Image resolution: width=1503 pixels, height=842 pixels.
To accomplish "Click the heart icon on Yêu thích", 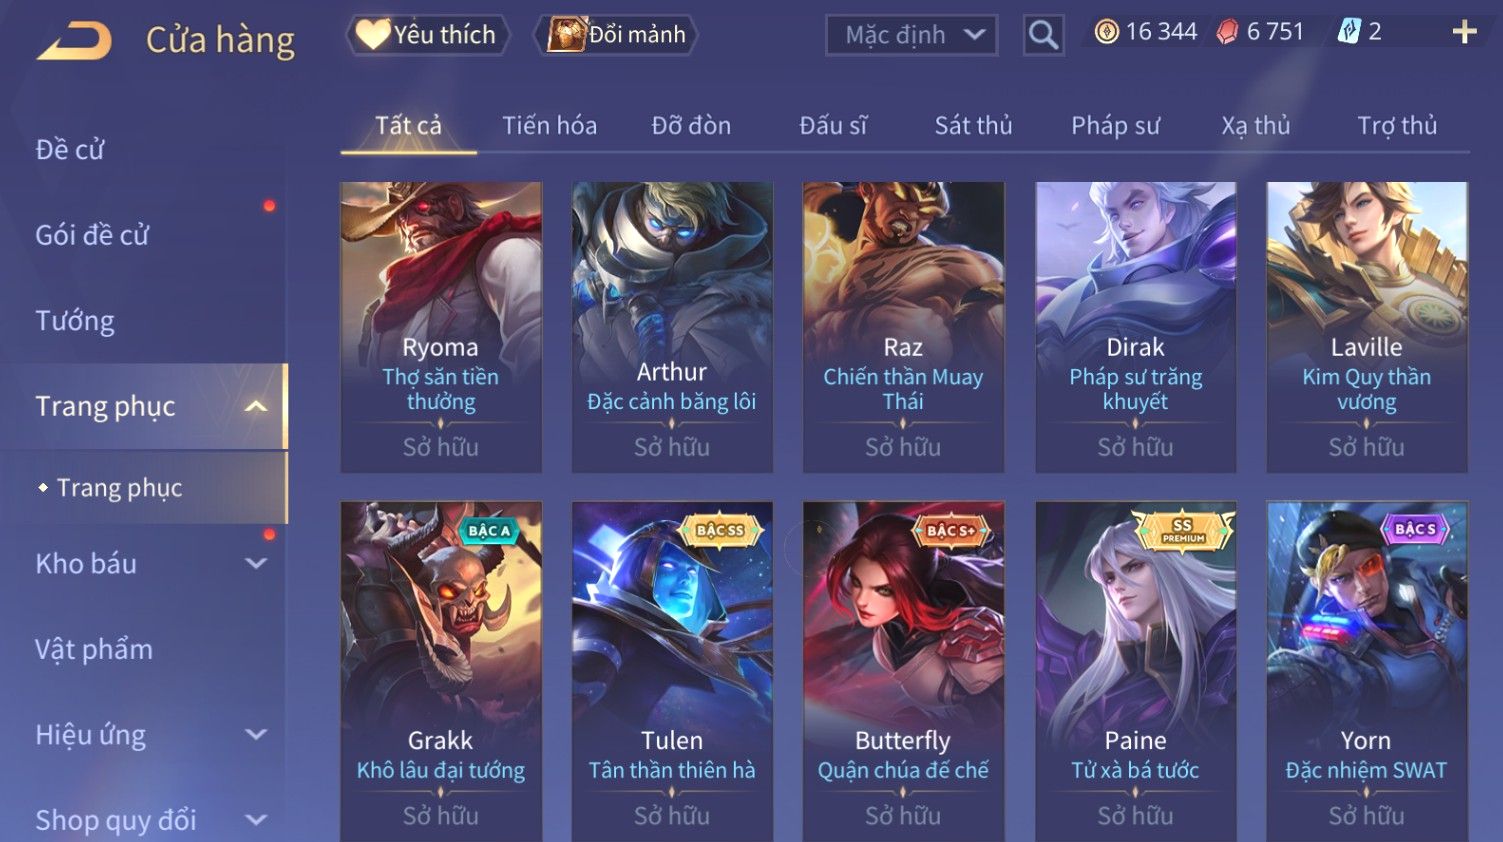I will pos(372,34).
